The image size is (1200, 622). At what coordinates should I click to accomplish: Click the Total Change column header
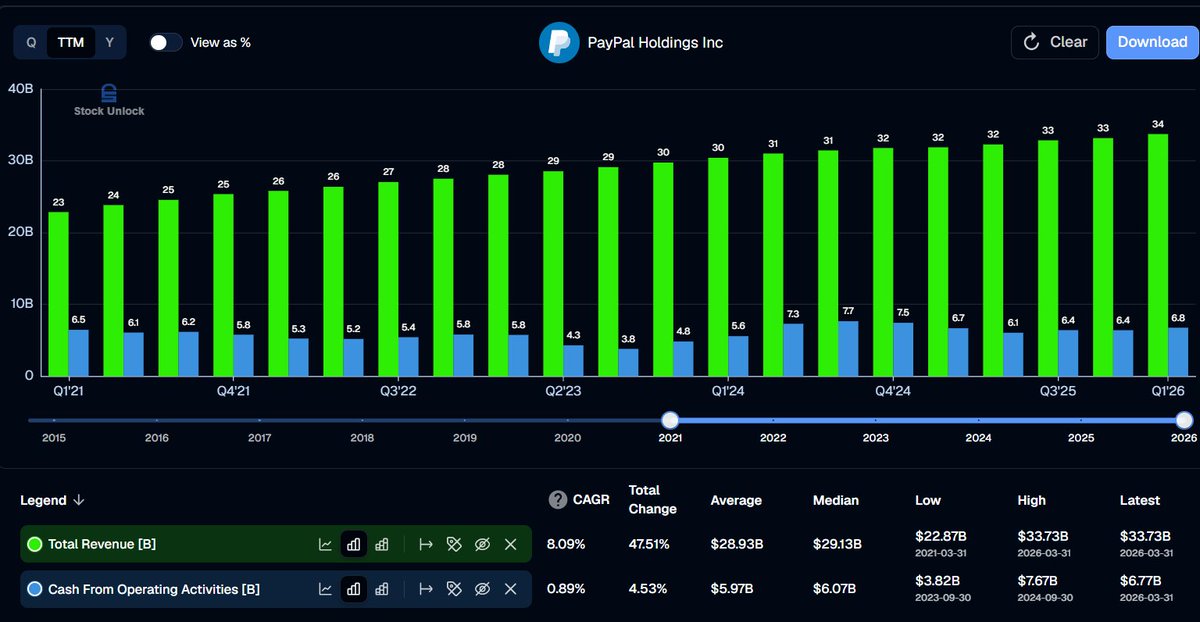click(x=652, y=500)
